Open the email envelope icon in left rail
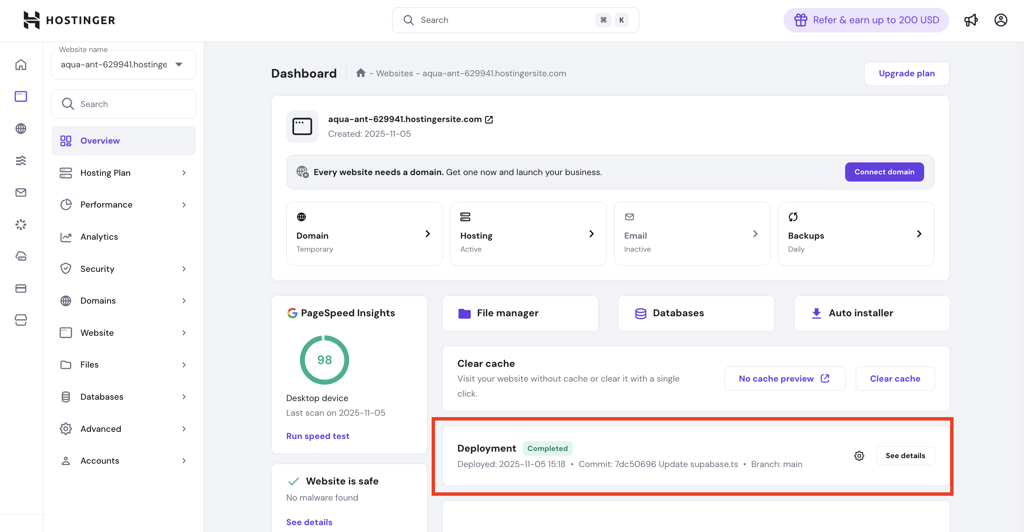This screenshot has width=1024, height=532. [x=21, y=193]
